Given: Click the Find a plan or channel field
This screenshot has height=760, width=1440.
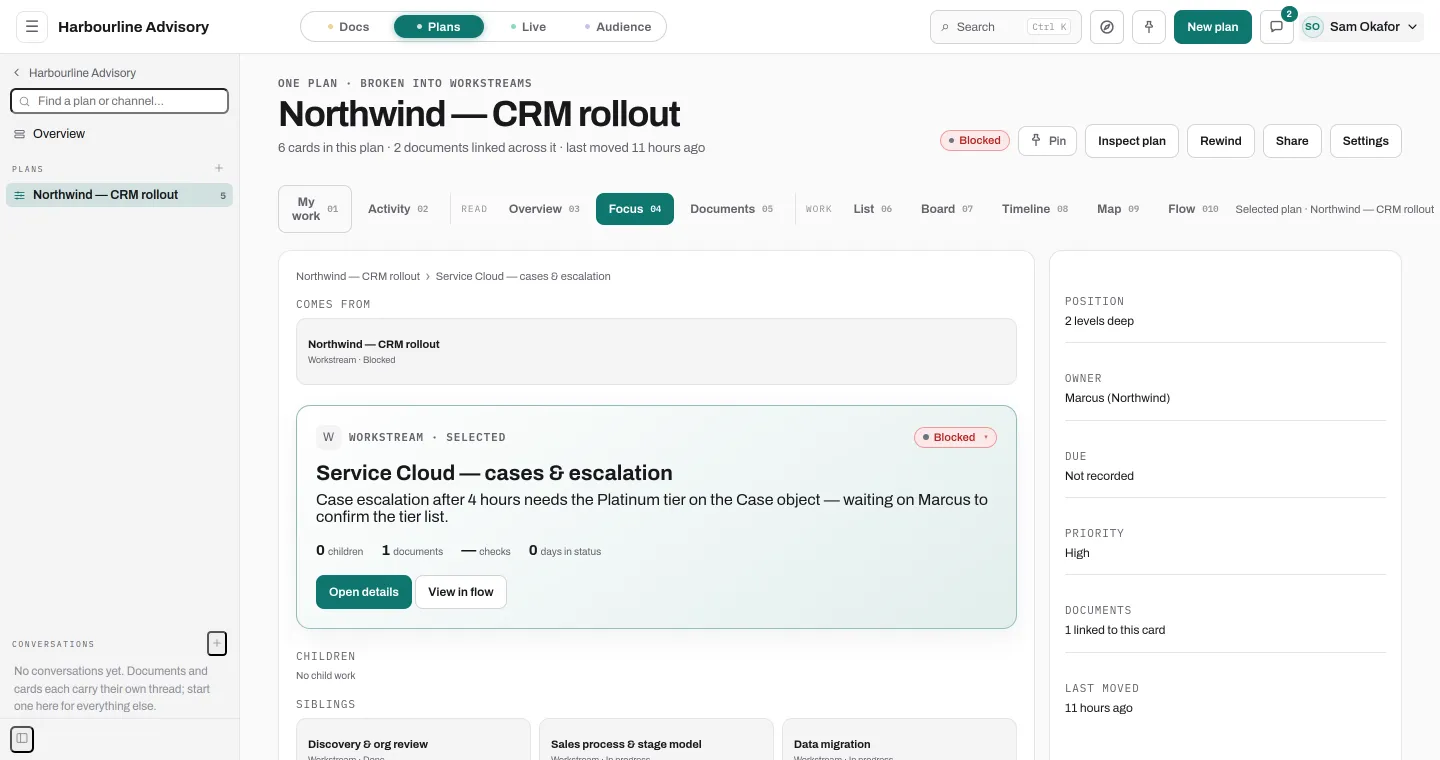Looking at the screenshot, I should [x=119, y=101].
